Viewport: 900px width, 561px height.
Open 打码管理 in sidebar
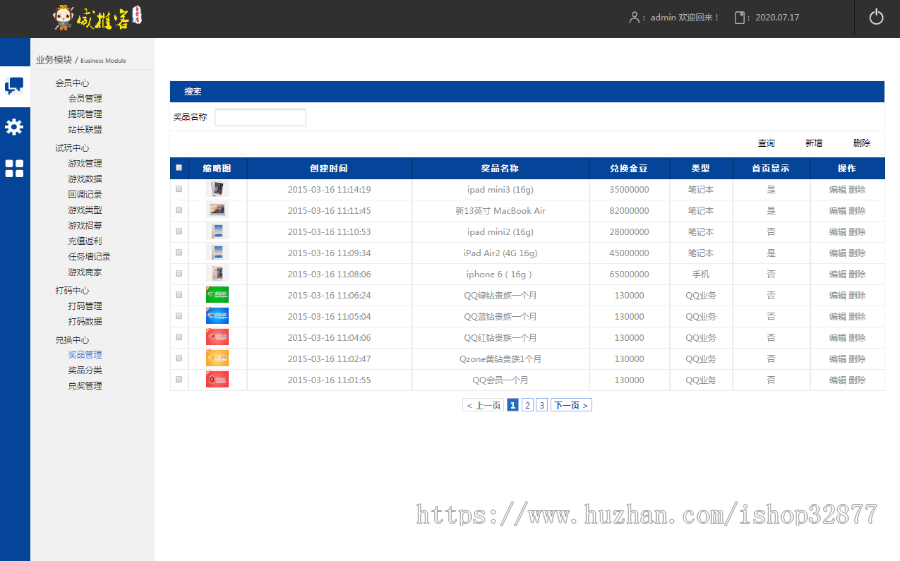point(85,306)
